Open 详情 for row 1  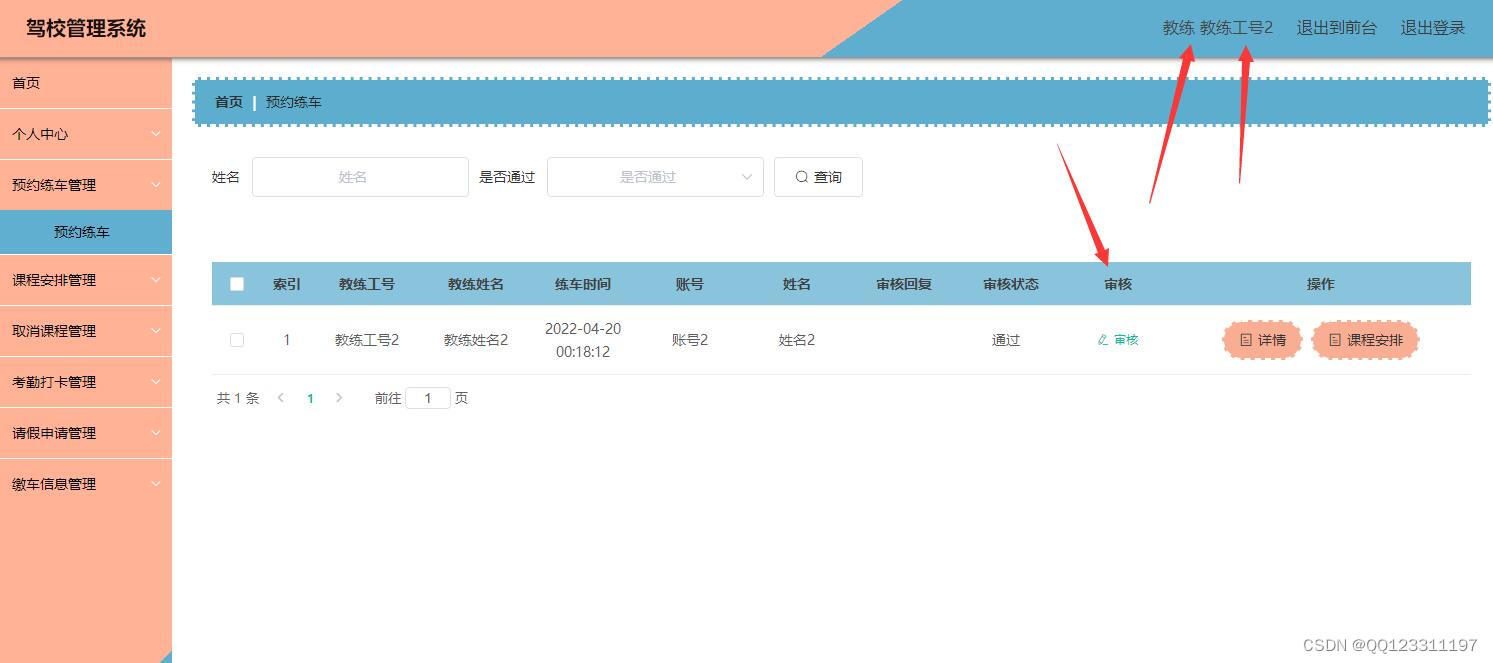(x=1262, y=340)
